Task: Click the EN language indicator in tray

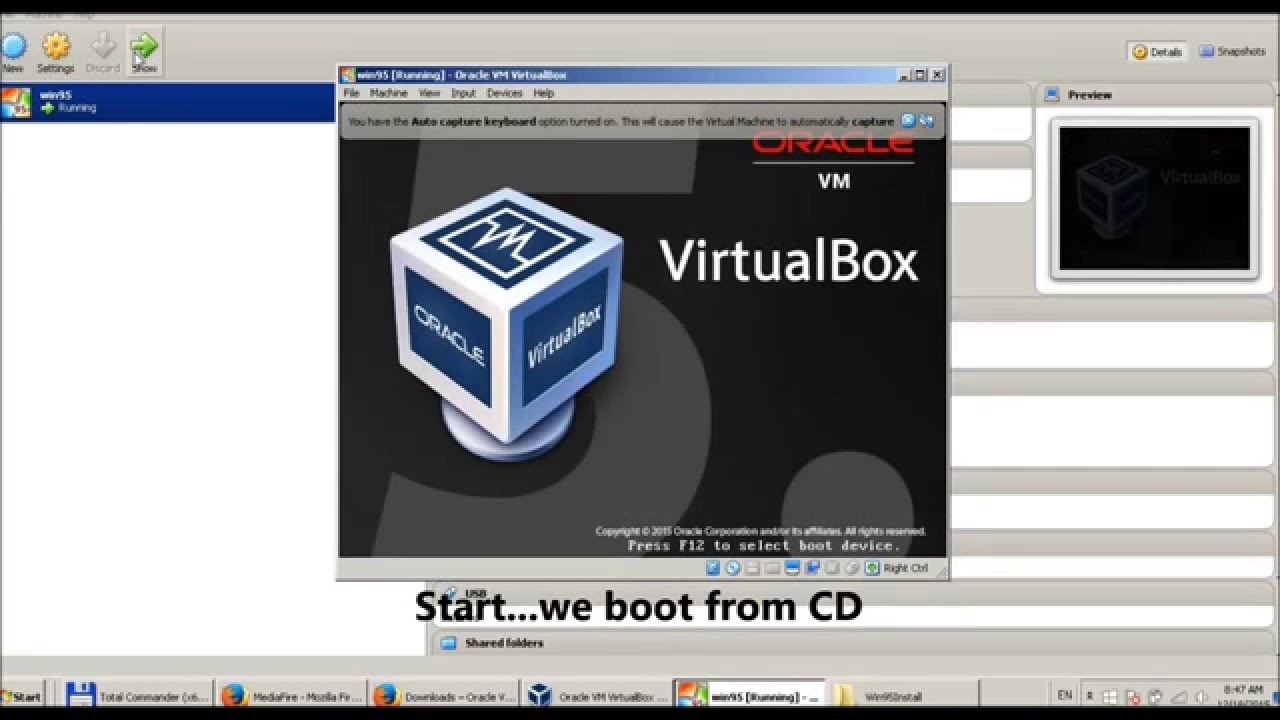Action: 1064,695
